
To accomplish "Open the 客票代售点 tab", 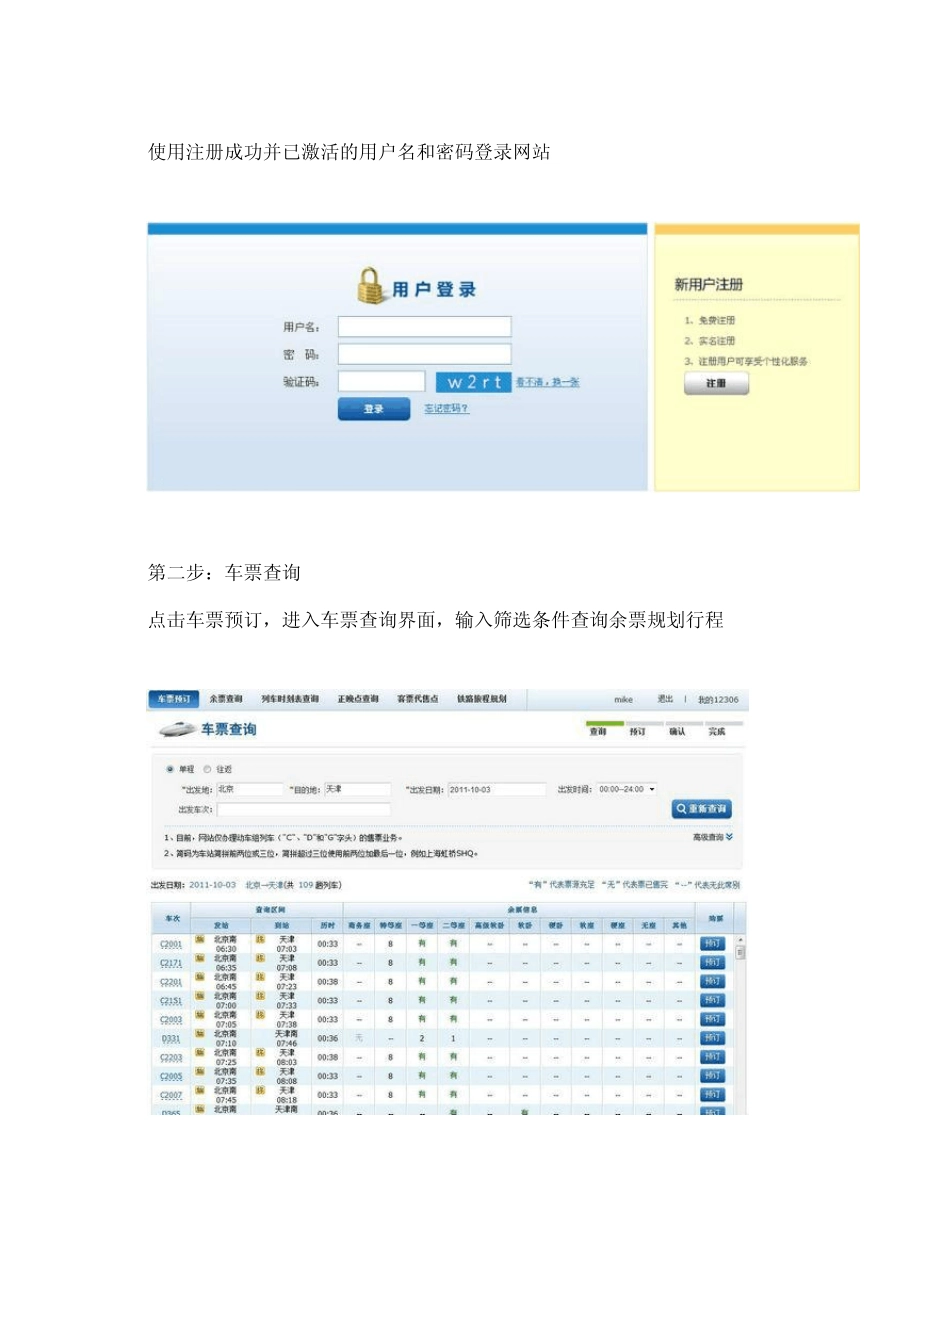I will point(417,699).
